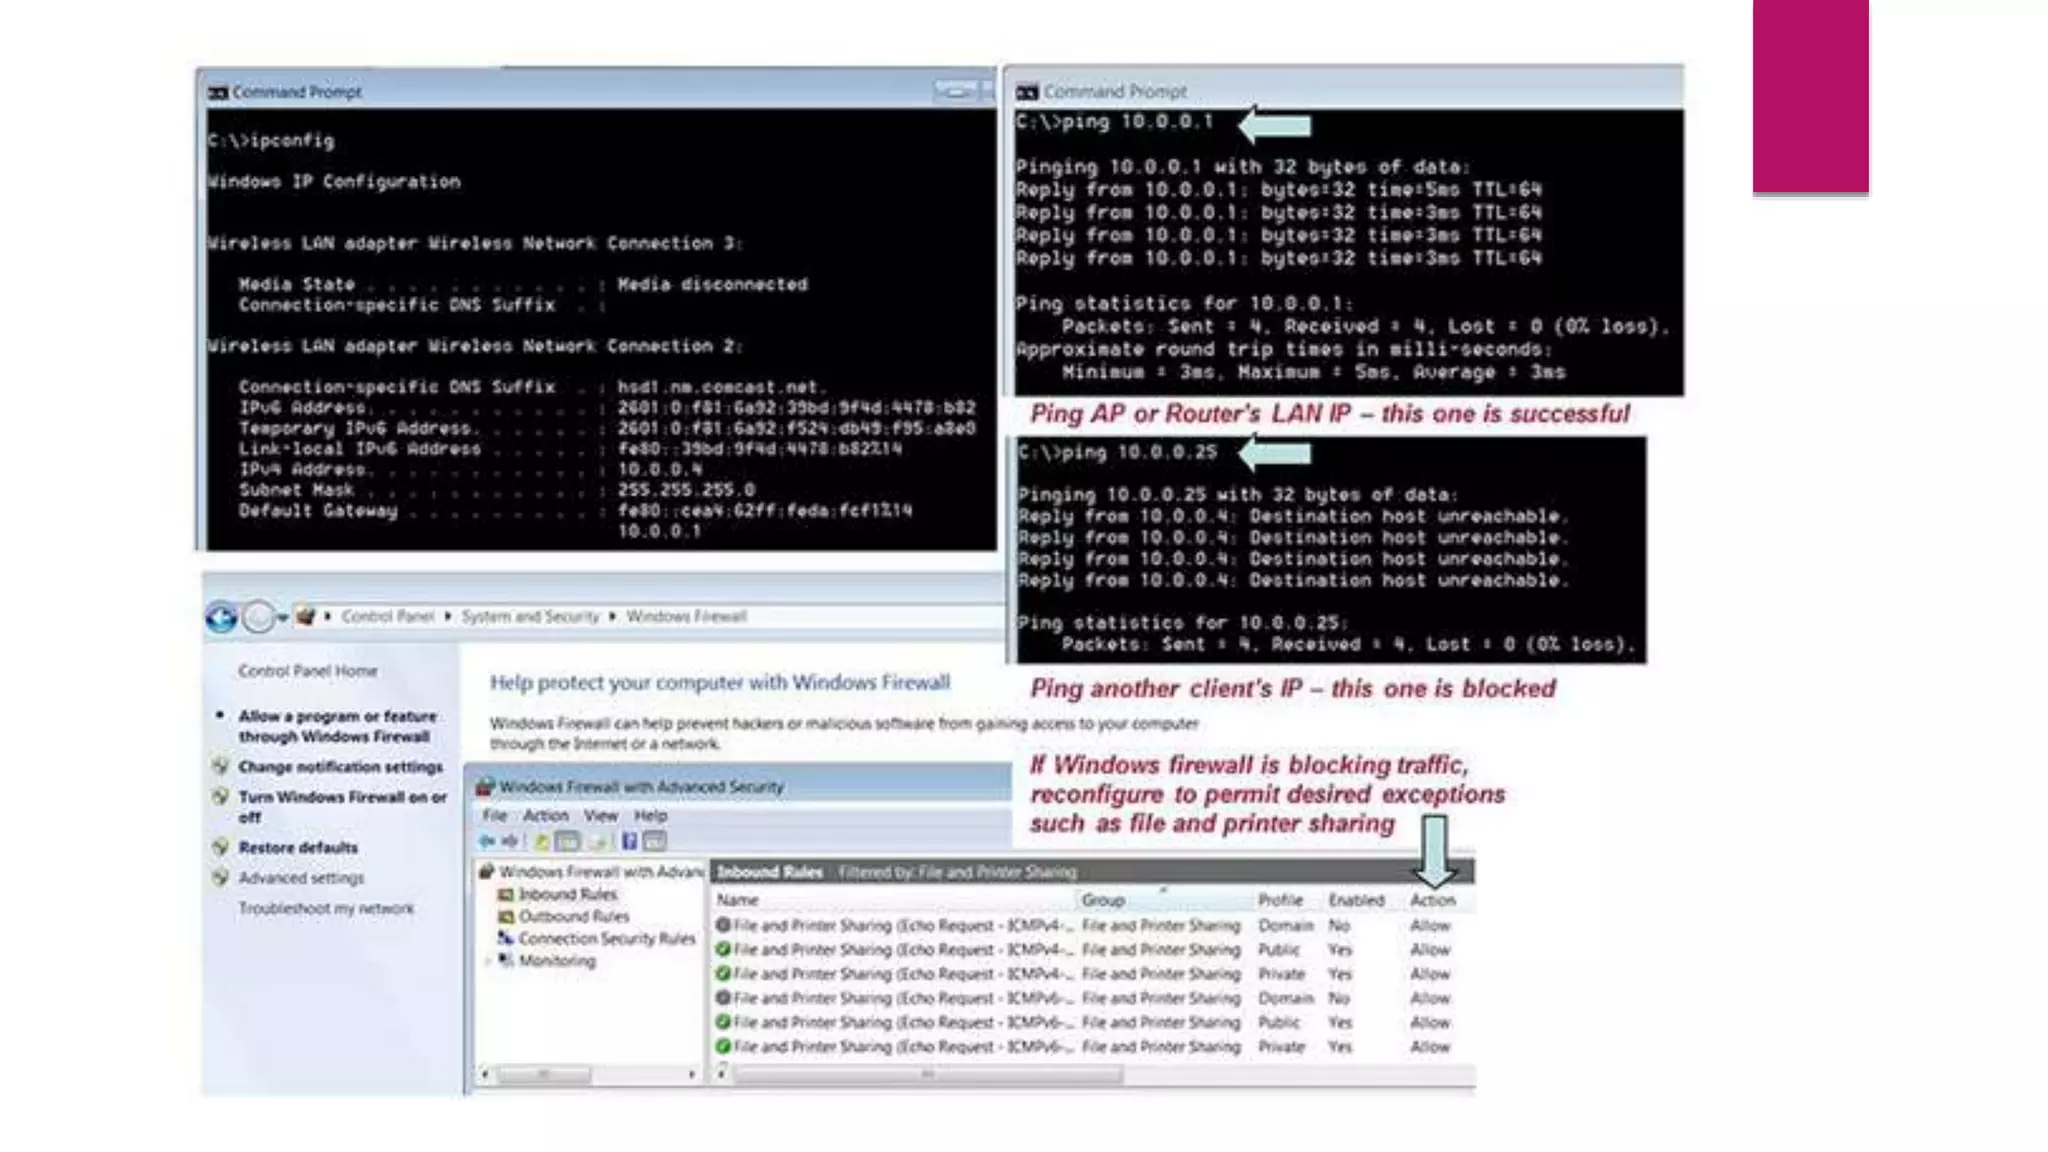2048x1152 pixels.
Task: Select enabled ICMPv6 Private rule green check
Action: pos(723,1046)
